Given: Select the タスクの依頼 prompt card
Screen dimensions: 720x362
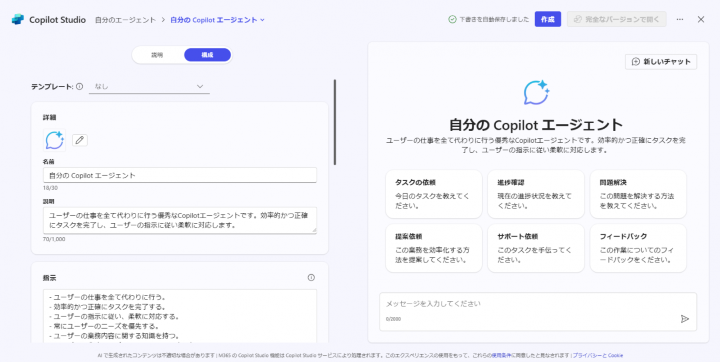Looking at the screenshot, I should (434, 194).
